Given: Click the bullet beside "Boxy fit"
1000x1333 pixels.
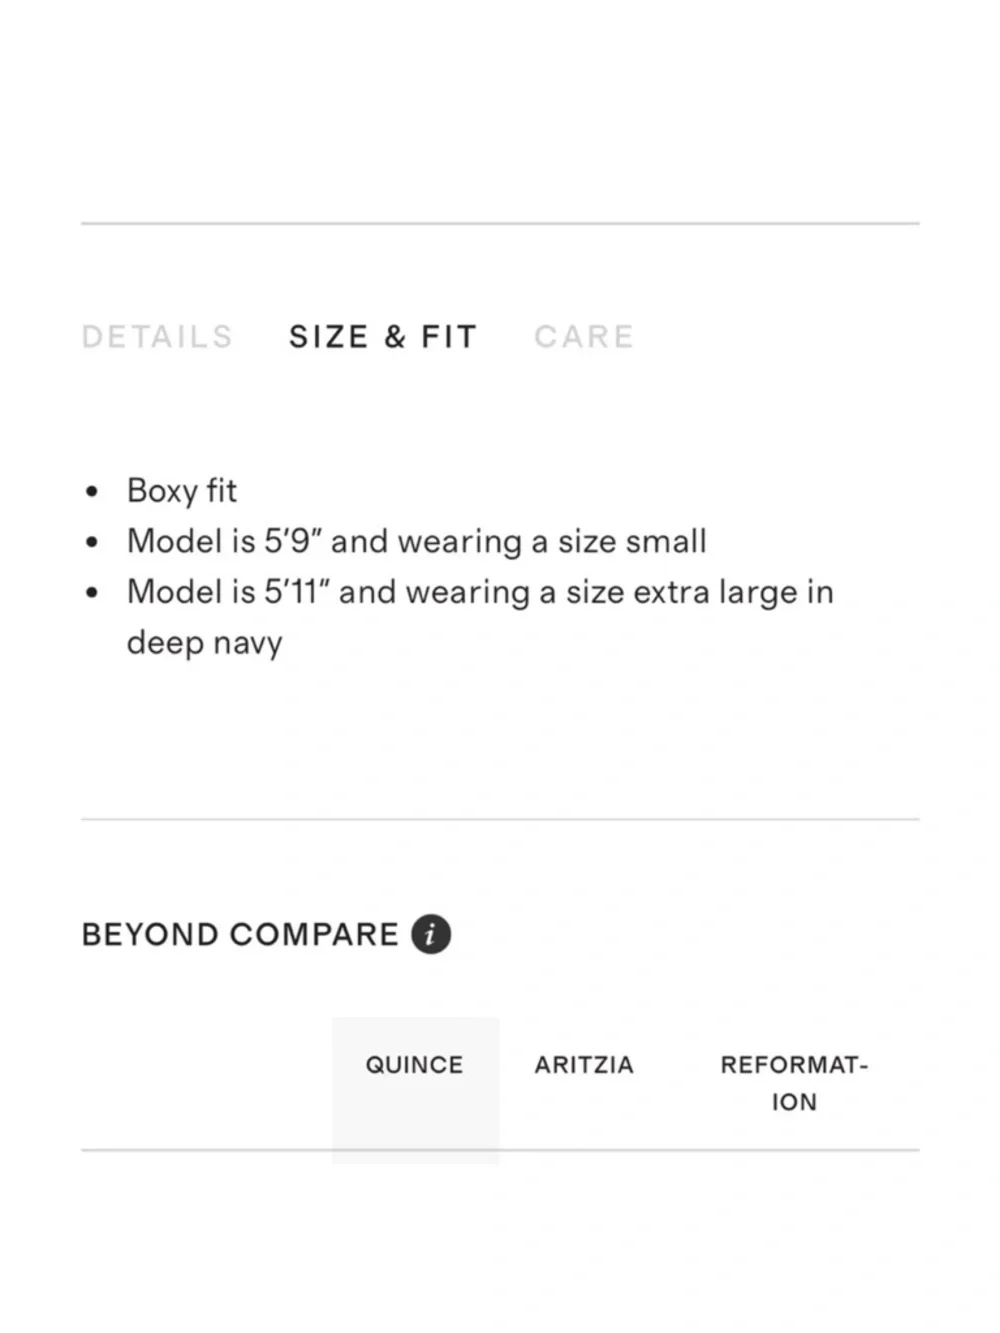Looking at the screenshot, I should [92, 492].
